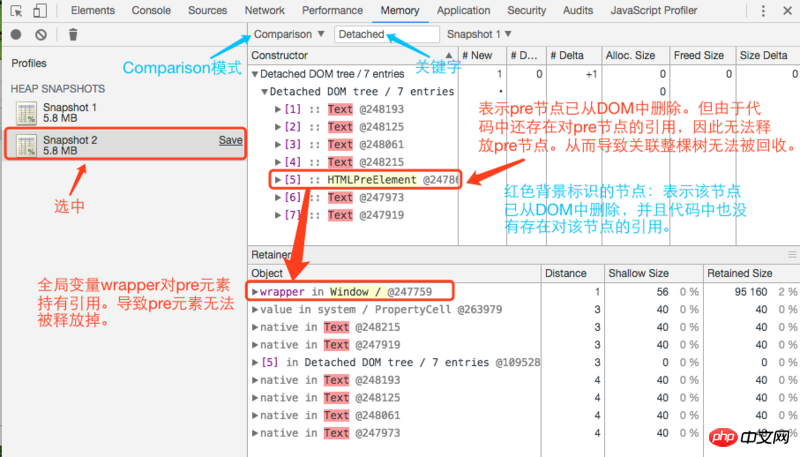Activate the inspect element cursor icon
Image resolution: width=800 pixels, height=457 pixels.
coord(16,11)
